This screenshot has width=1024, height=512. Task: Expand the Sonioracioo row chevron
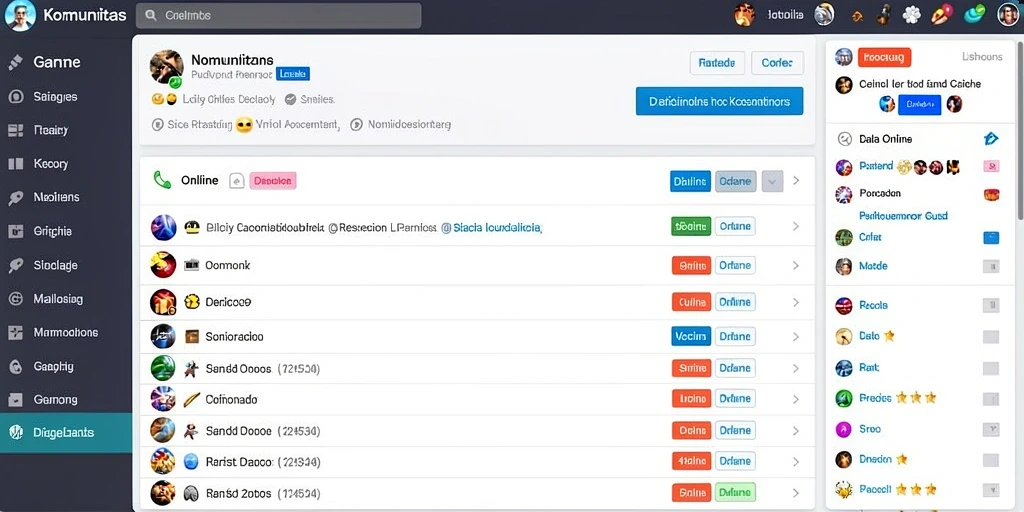(x=795, y=337)
